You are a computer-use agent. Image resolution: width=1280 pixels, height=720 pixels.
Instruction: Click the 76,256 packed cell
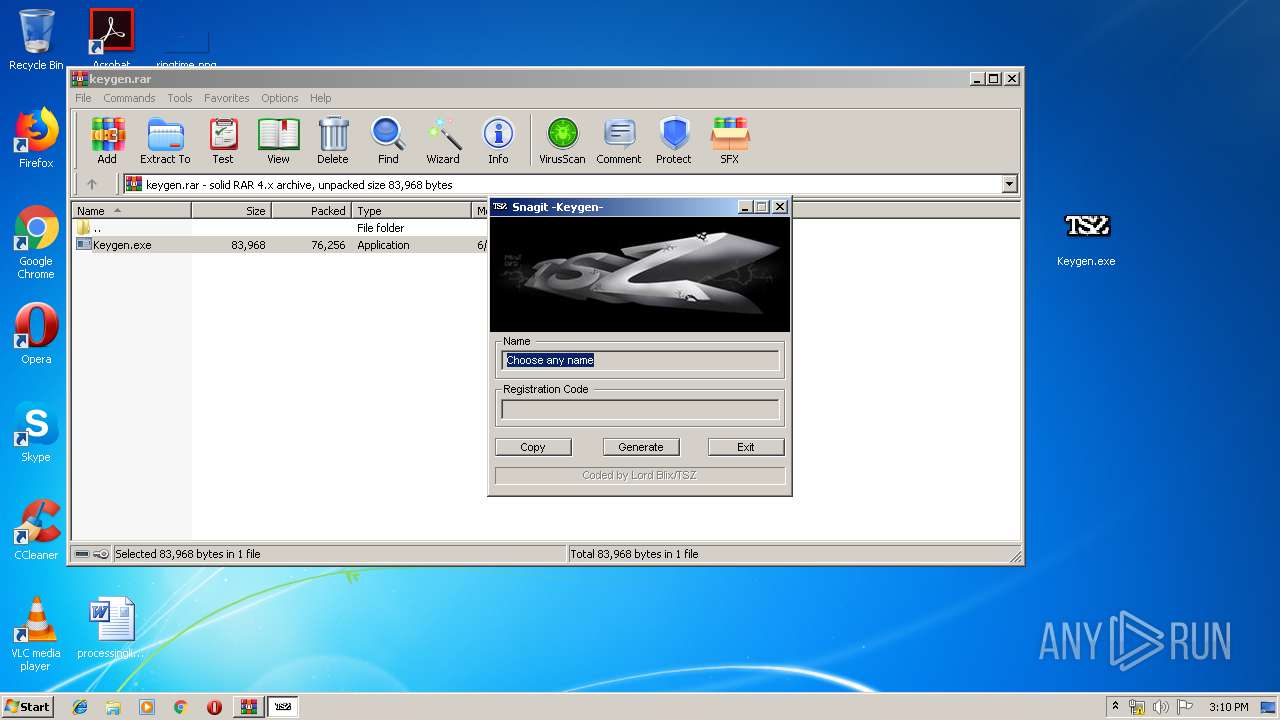click(328, 245)
